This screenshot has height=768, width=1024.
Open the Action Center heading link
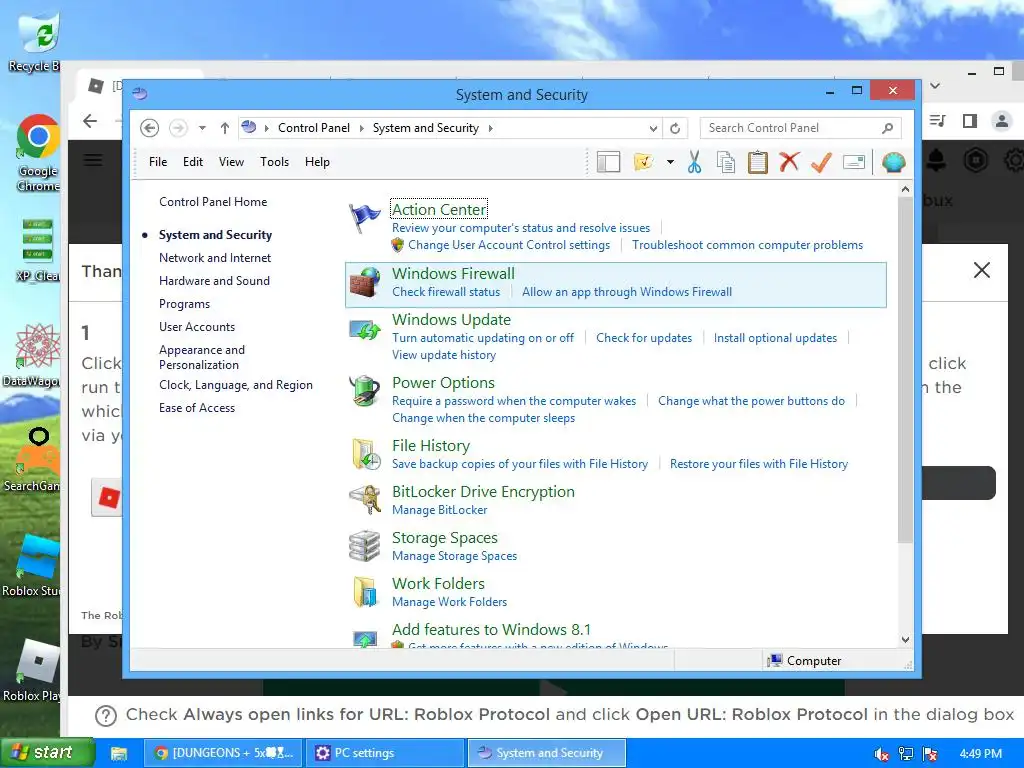click(x=439, y=210)
